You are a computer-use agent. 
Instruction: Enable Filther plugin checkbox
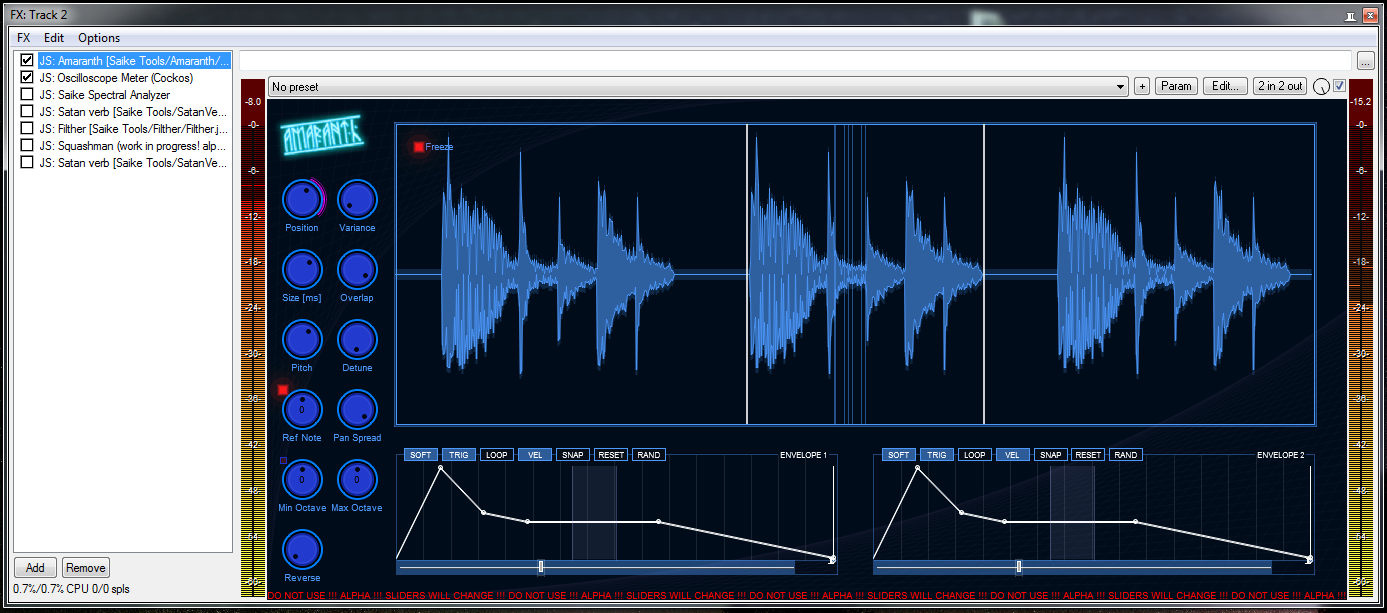[x=27, y=128]
